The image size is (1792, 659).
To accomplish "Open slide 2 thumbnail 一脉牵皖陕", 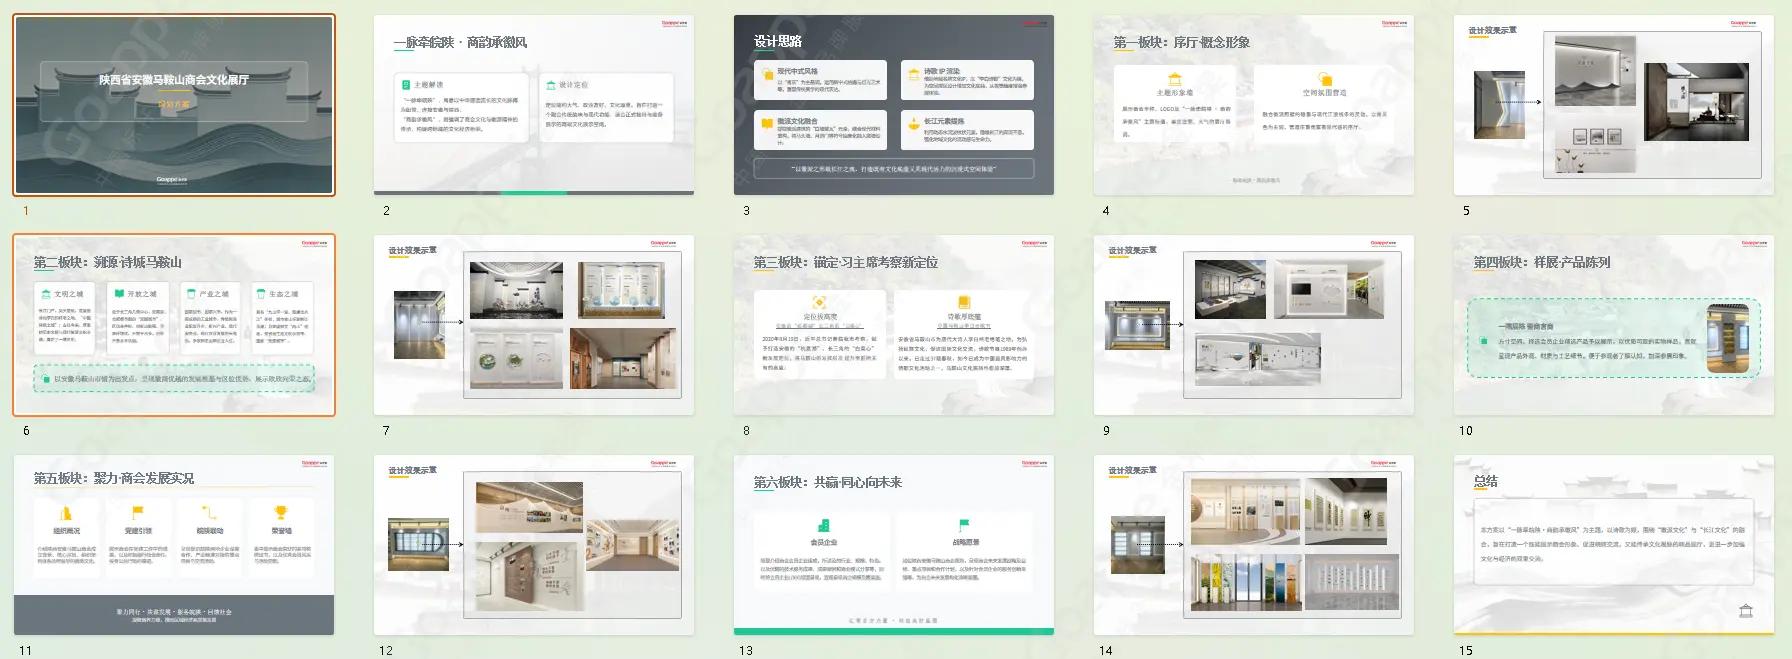I will tap(534, 105).
